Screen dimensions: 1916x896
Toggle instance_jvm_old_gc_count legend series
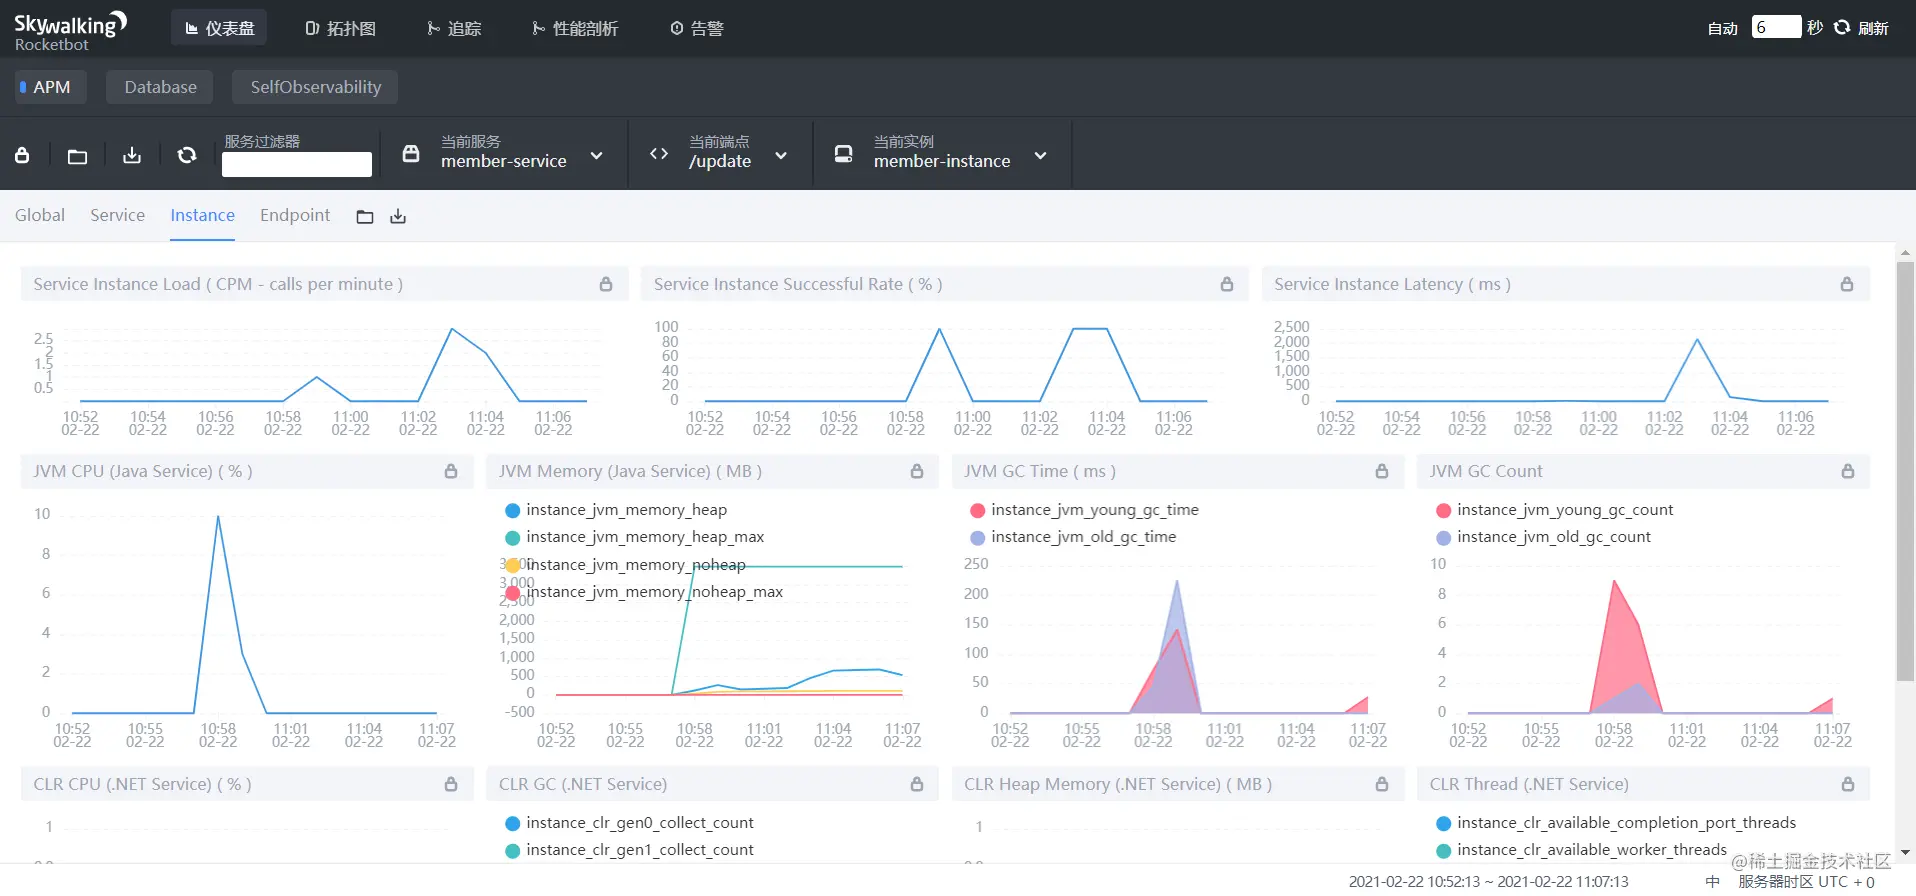(1543, 537)
